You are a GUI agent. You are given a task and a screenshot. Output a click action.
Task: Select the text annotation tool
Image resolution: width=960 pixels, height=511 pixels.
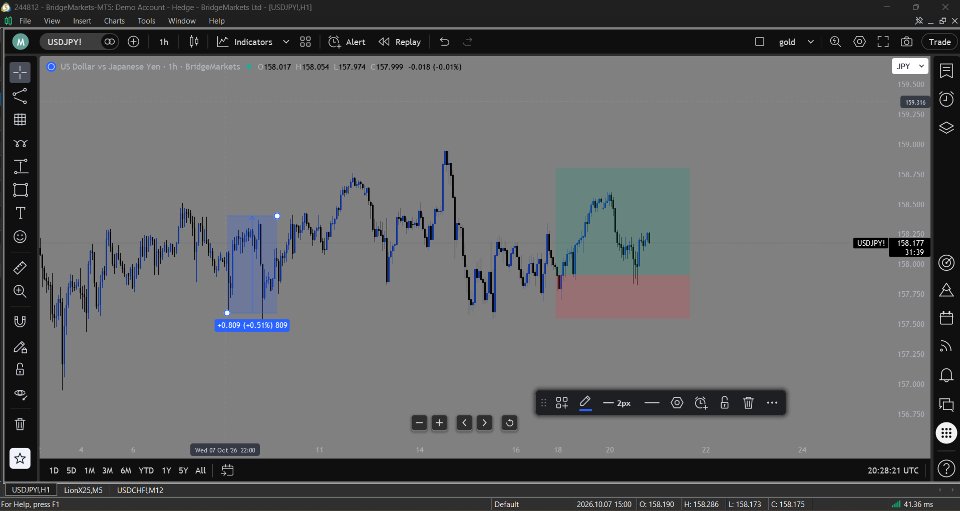(x=20, y=213)
